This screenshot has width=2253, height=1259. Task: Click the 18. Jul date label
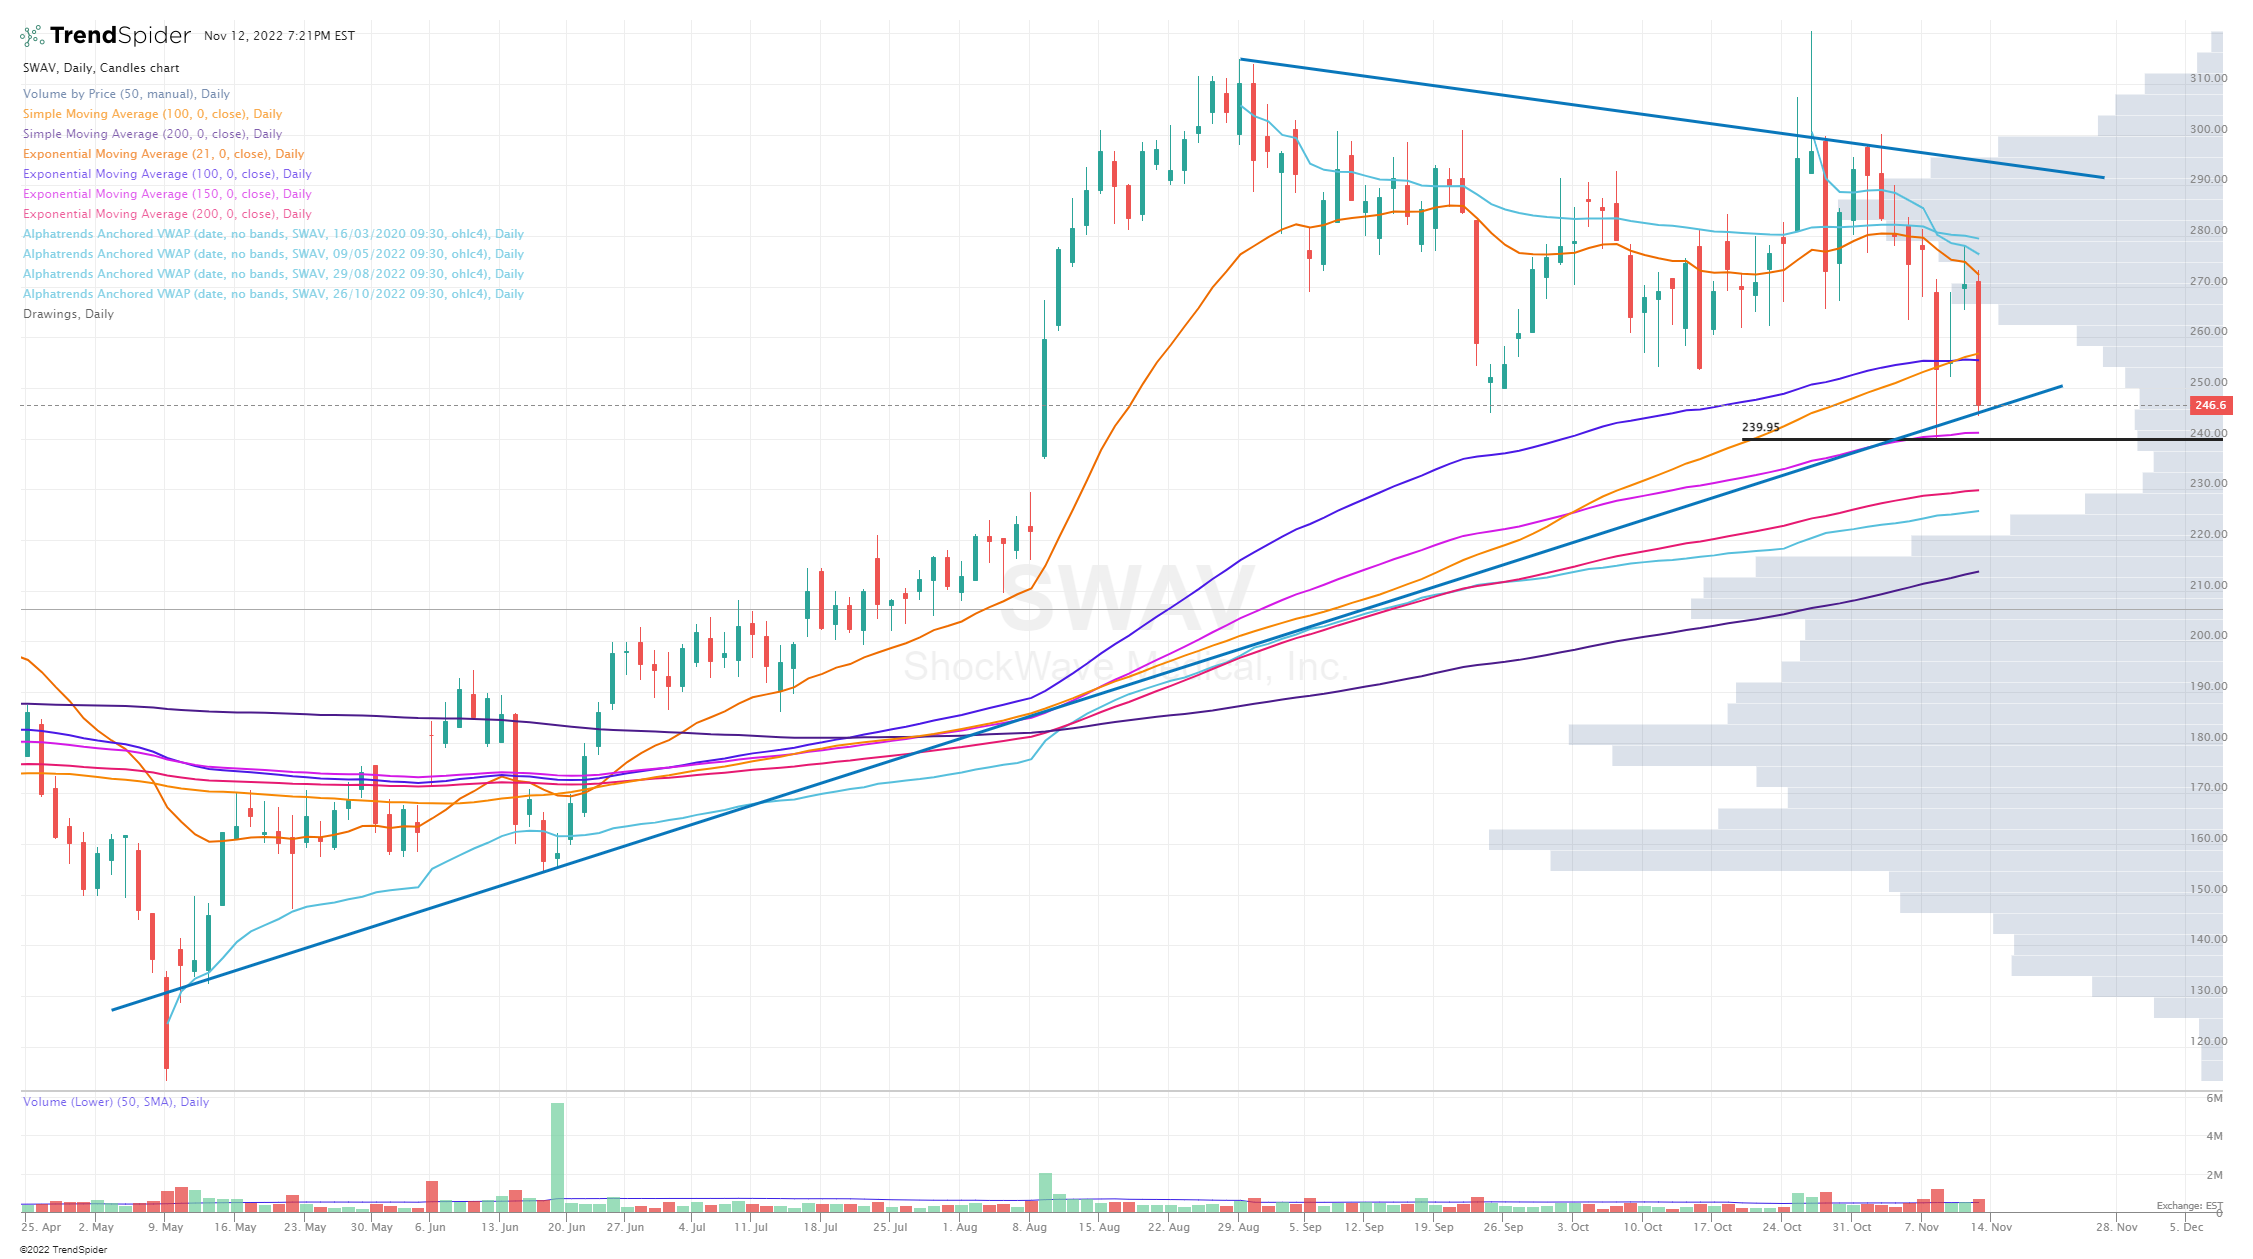(821, 1227)
